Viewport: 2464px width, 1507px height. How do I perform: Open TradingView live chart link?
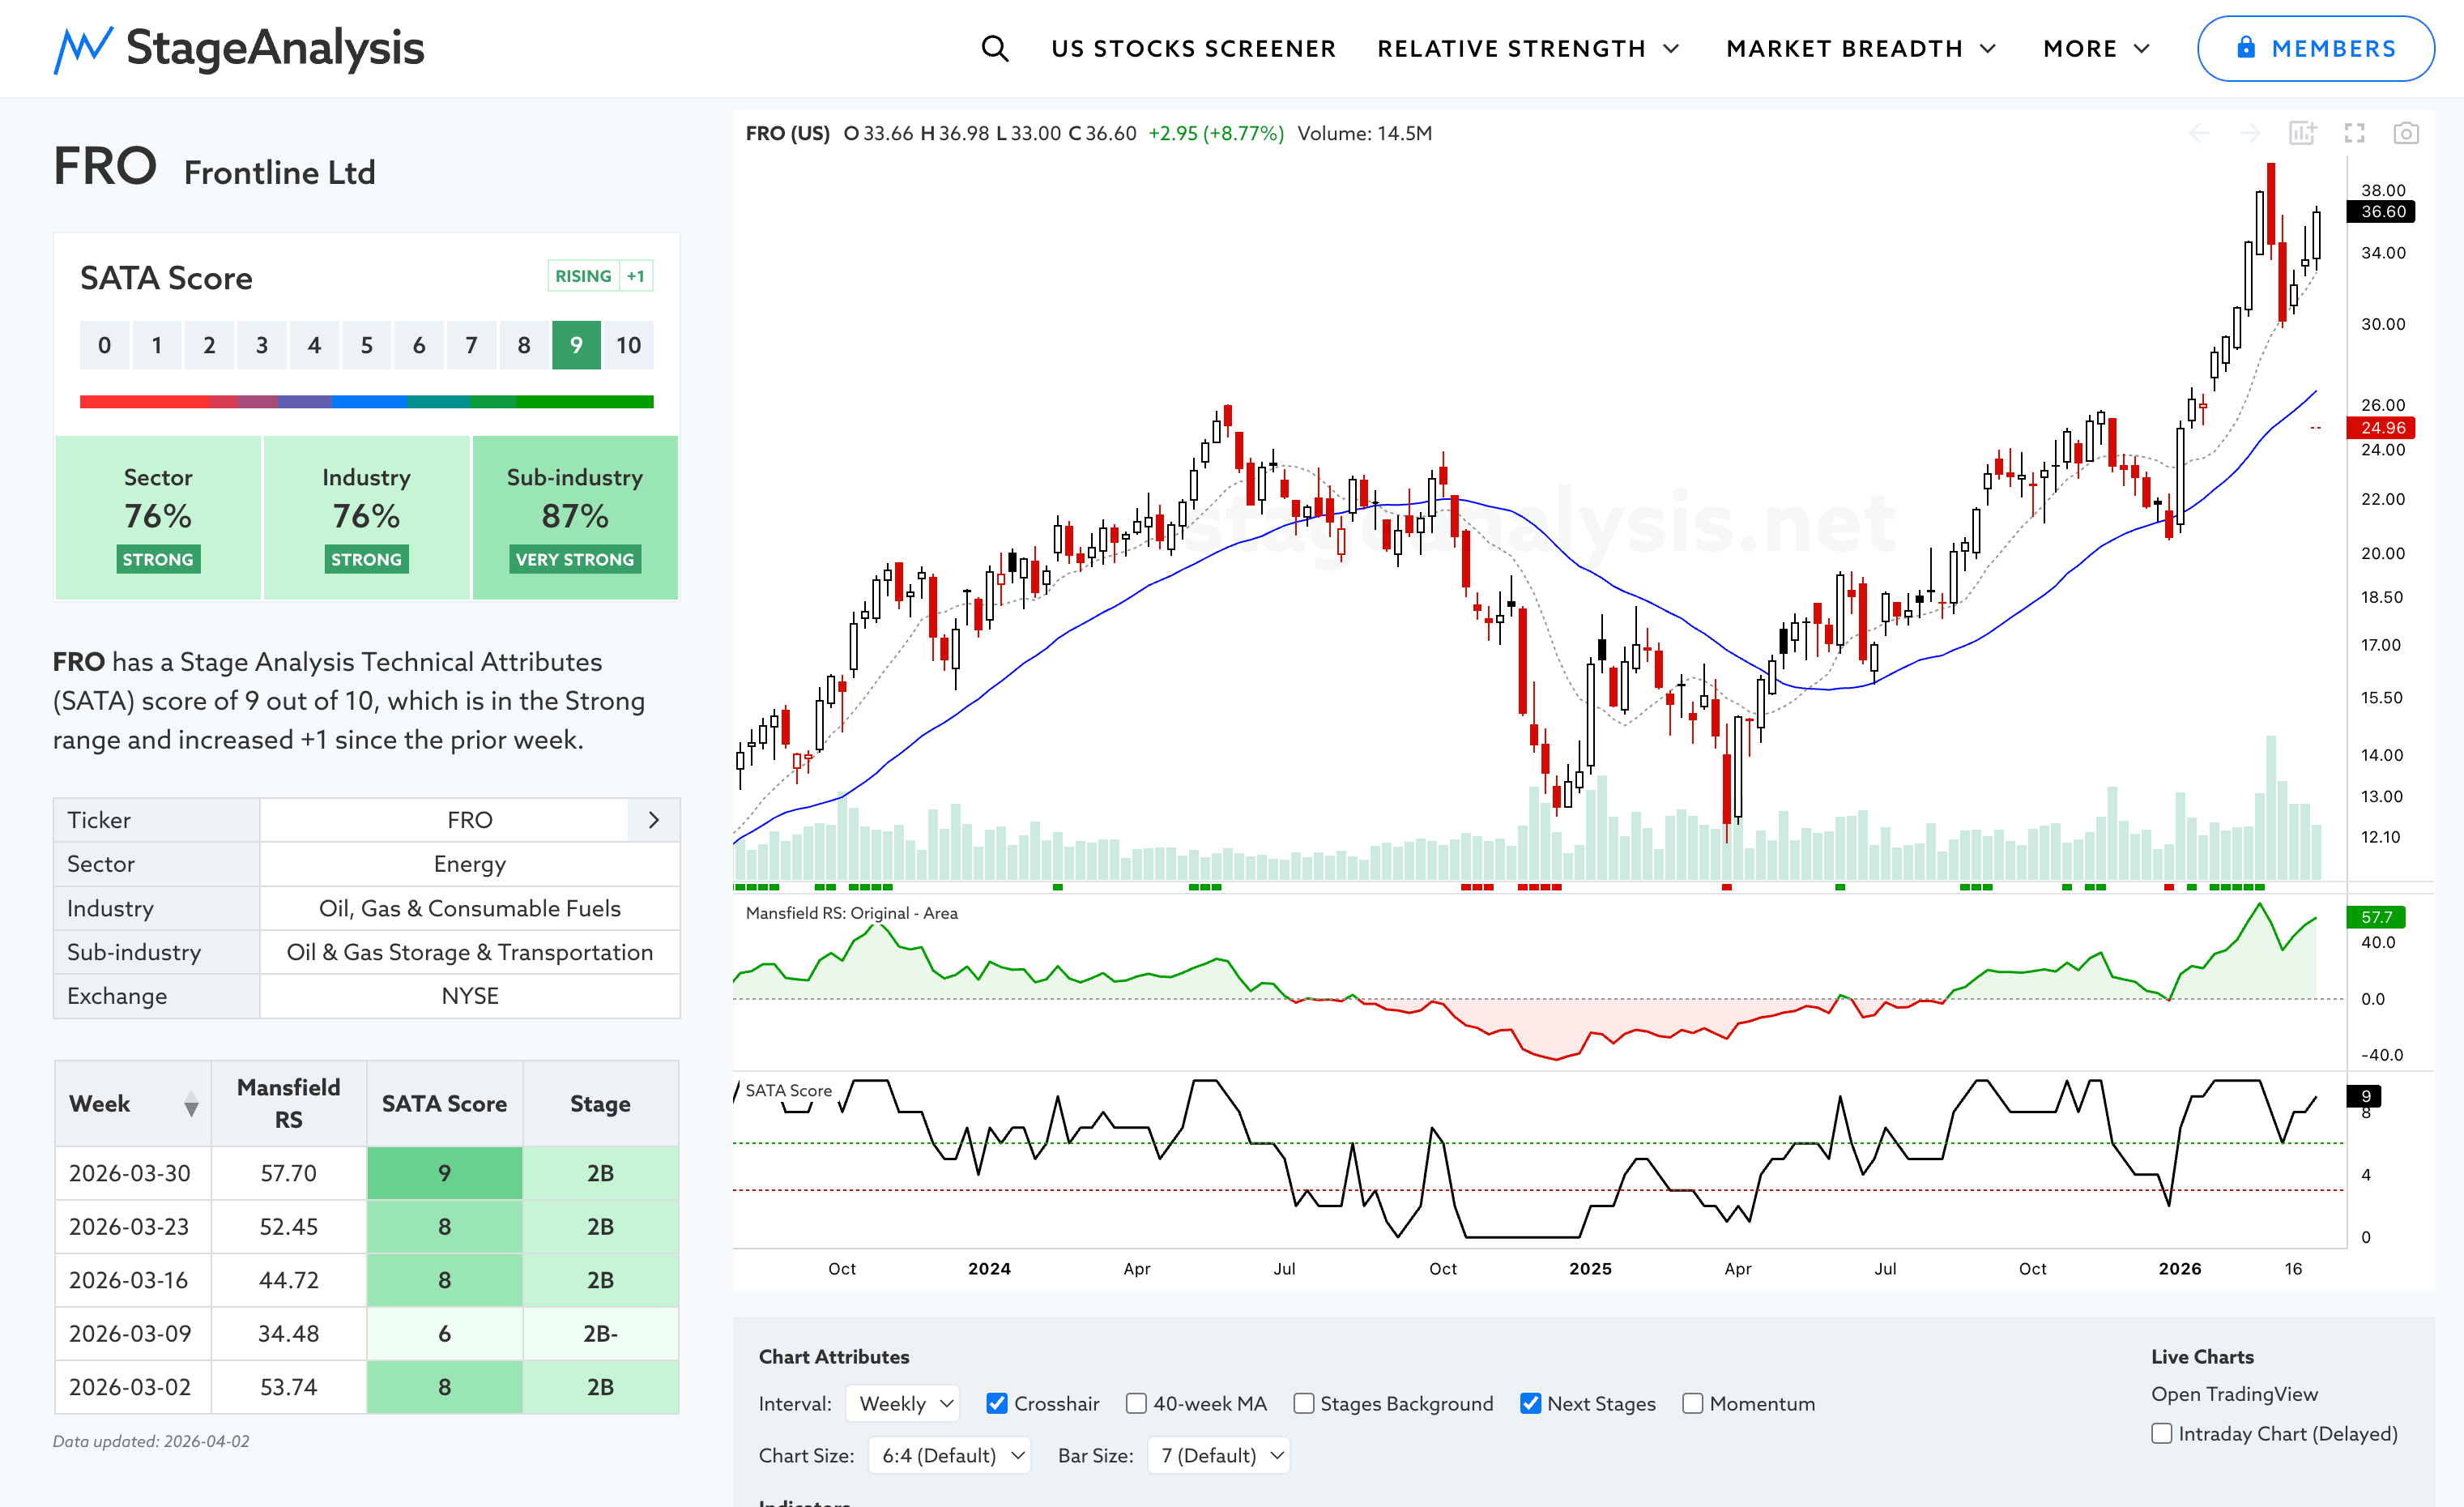tap(2233, 1393)
